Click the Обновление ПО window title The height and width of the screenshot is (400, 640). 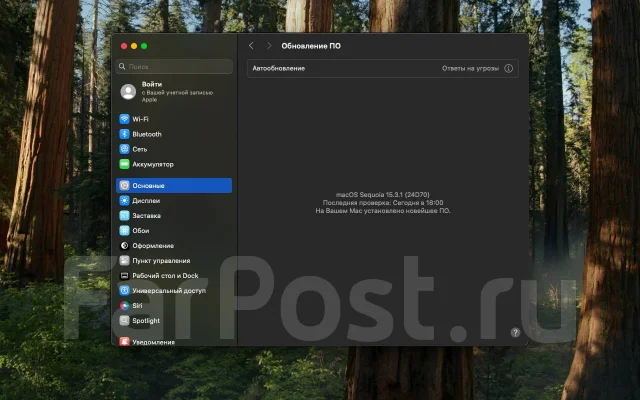[x=311, y=46]
